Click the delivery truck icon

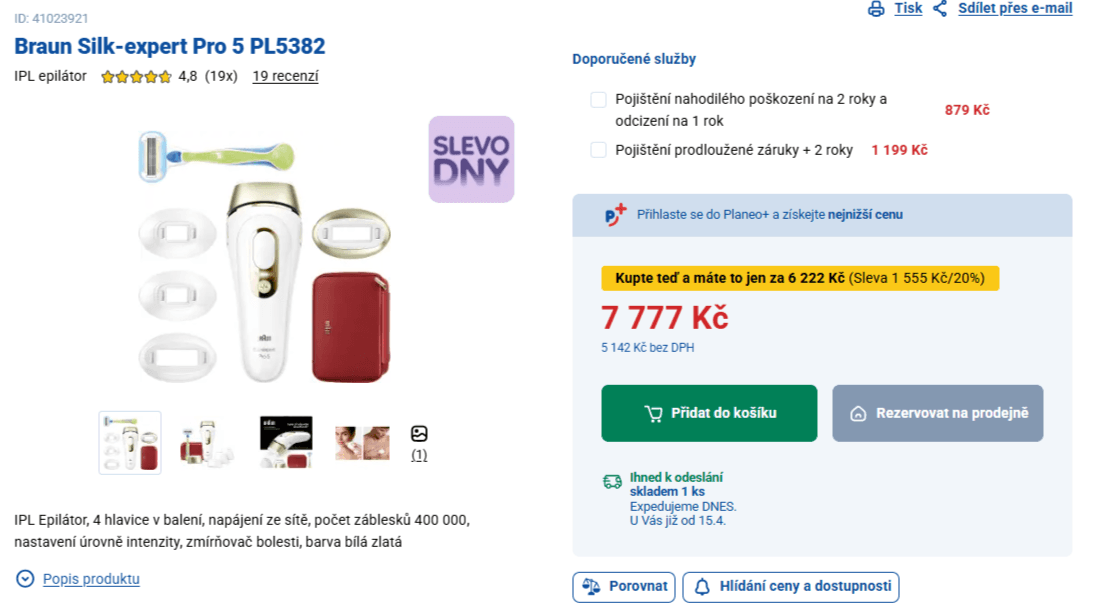point(612,482)
